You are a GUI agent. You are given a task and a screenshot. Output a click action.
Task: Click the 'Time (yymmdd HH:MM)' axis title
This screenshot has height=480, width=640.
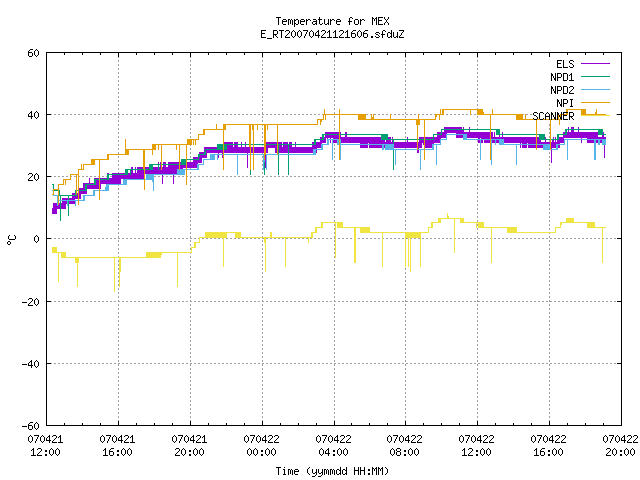[332, 471]
